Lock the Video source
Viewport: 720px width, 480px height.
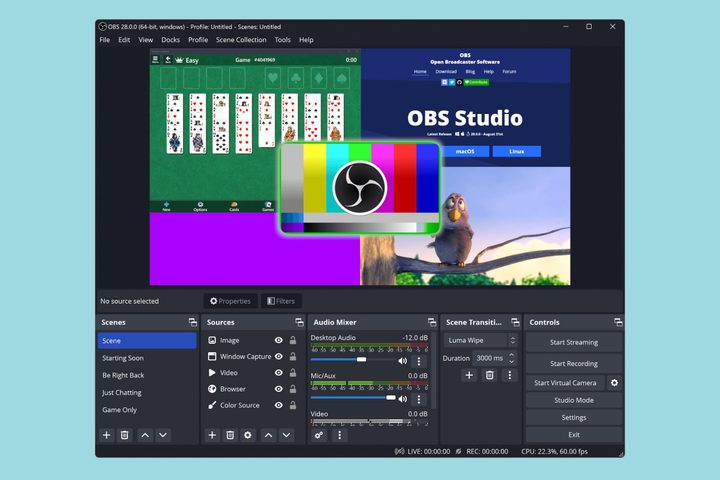[x=292, y=373]
